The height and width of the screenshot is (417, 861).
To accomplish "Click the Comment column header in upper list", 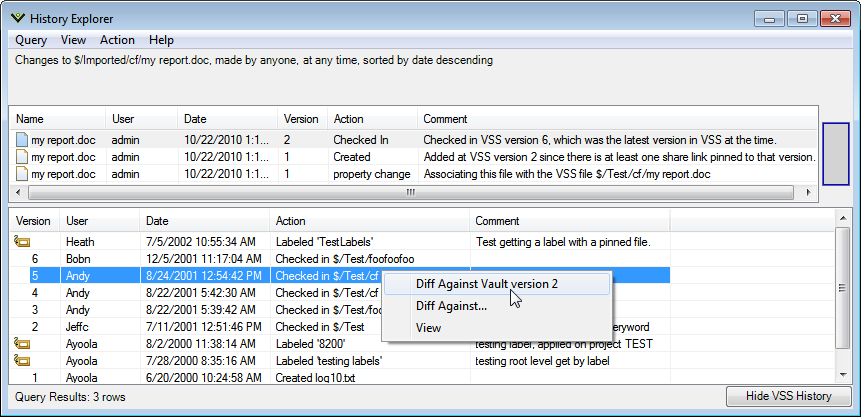I will [445, 119].
